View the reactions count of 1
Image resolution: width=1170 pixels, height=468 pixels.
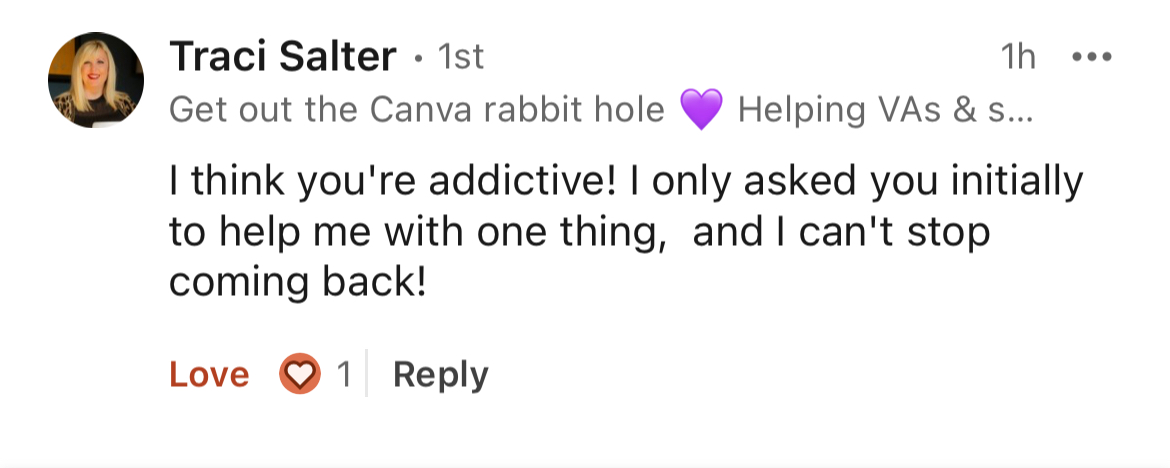click(343, 375)
